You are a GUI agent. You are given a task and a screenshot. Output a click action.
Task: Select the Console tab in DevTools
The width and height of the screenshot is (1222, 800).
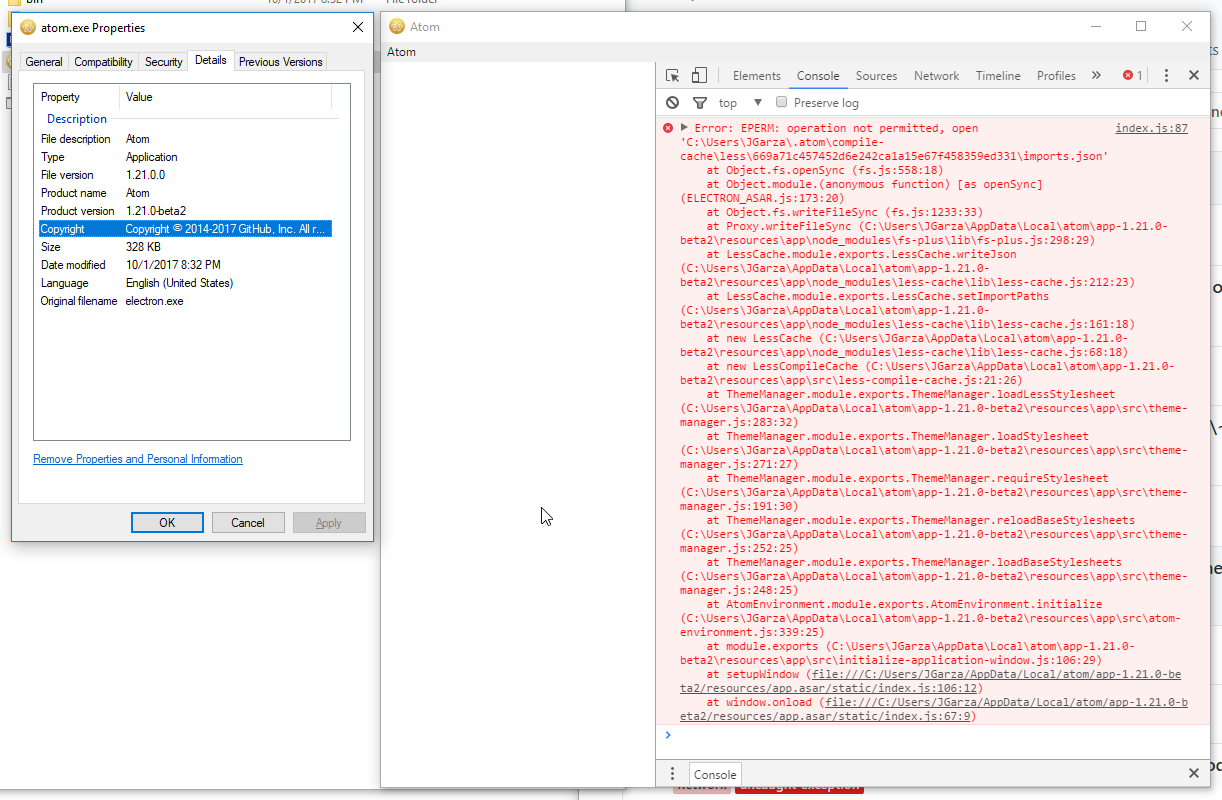[818, 76]
